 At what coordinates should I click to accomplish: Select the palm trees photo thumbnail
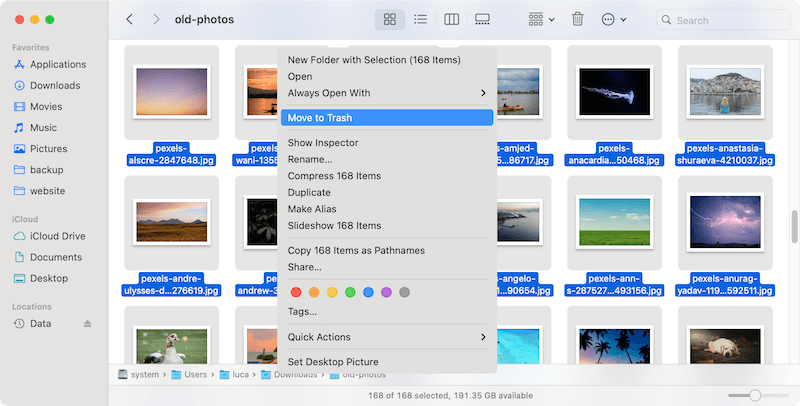[x=615, y=345]
